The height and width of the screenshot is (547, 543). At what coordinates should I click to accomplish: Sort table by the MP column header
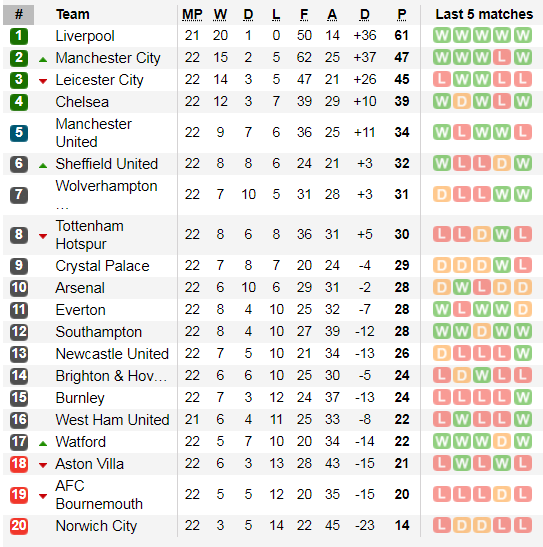(x=192, y=15)
